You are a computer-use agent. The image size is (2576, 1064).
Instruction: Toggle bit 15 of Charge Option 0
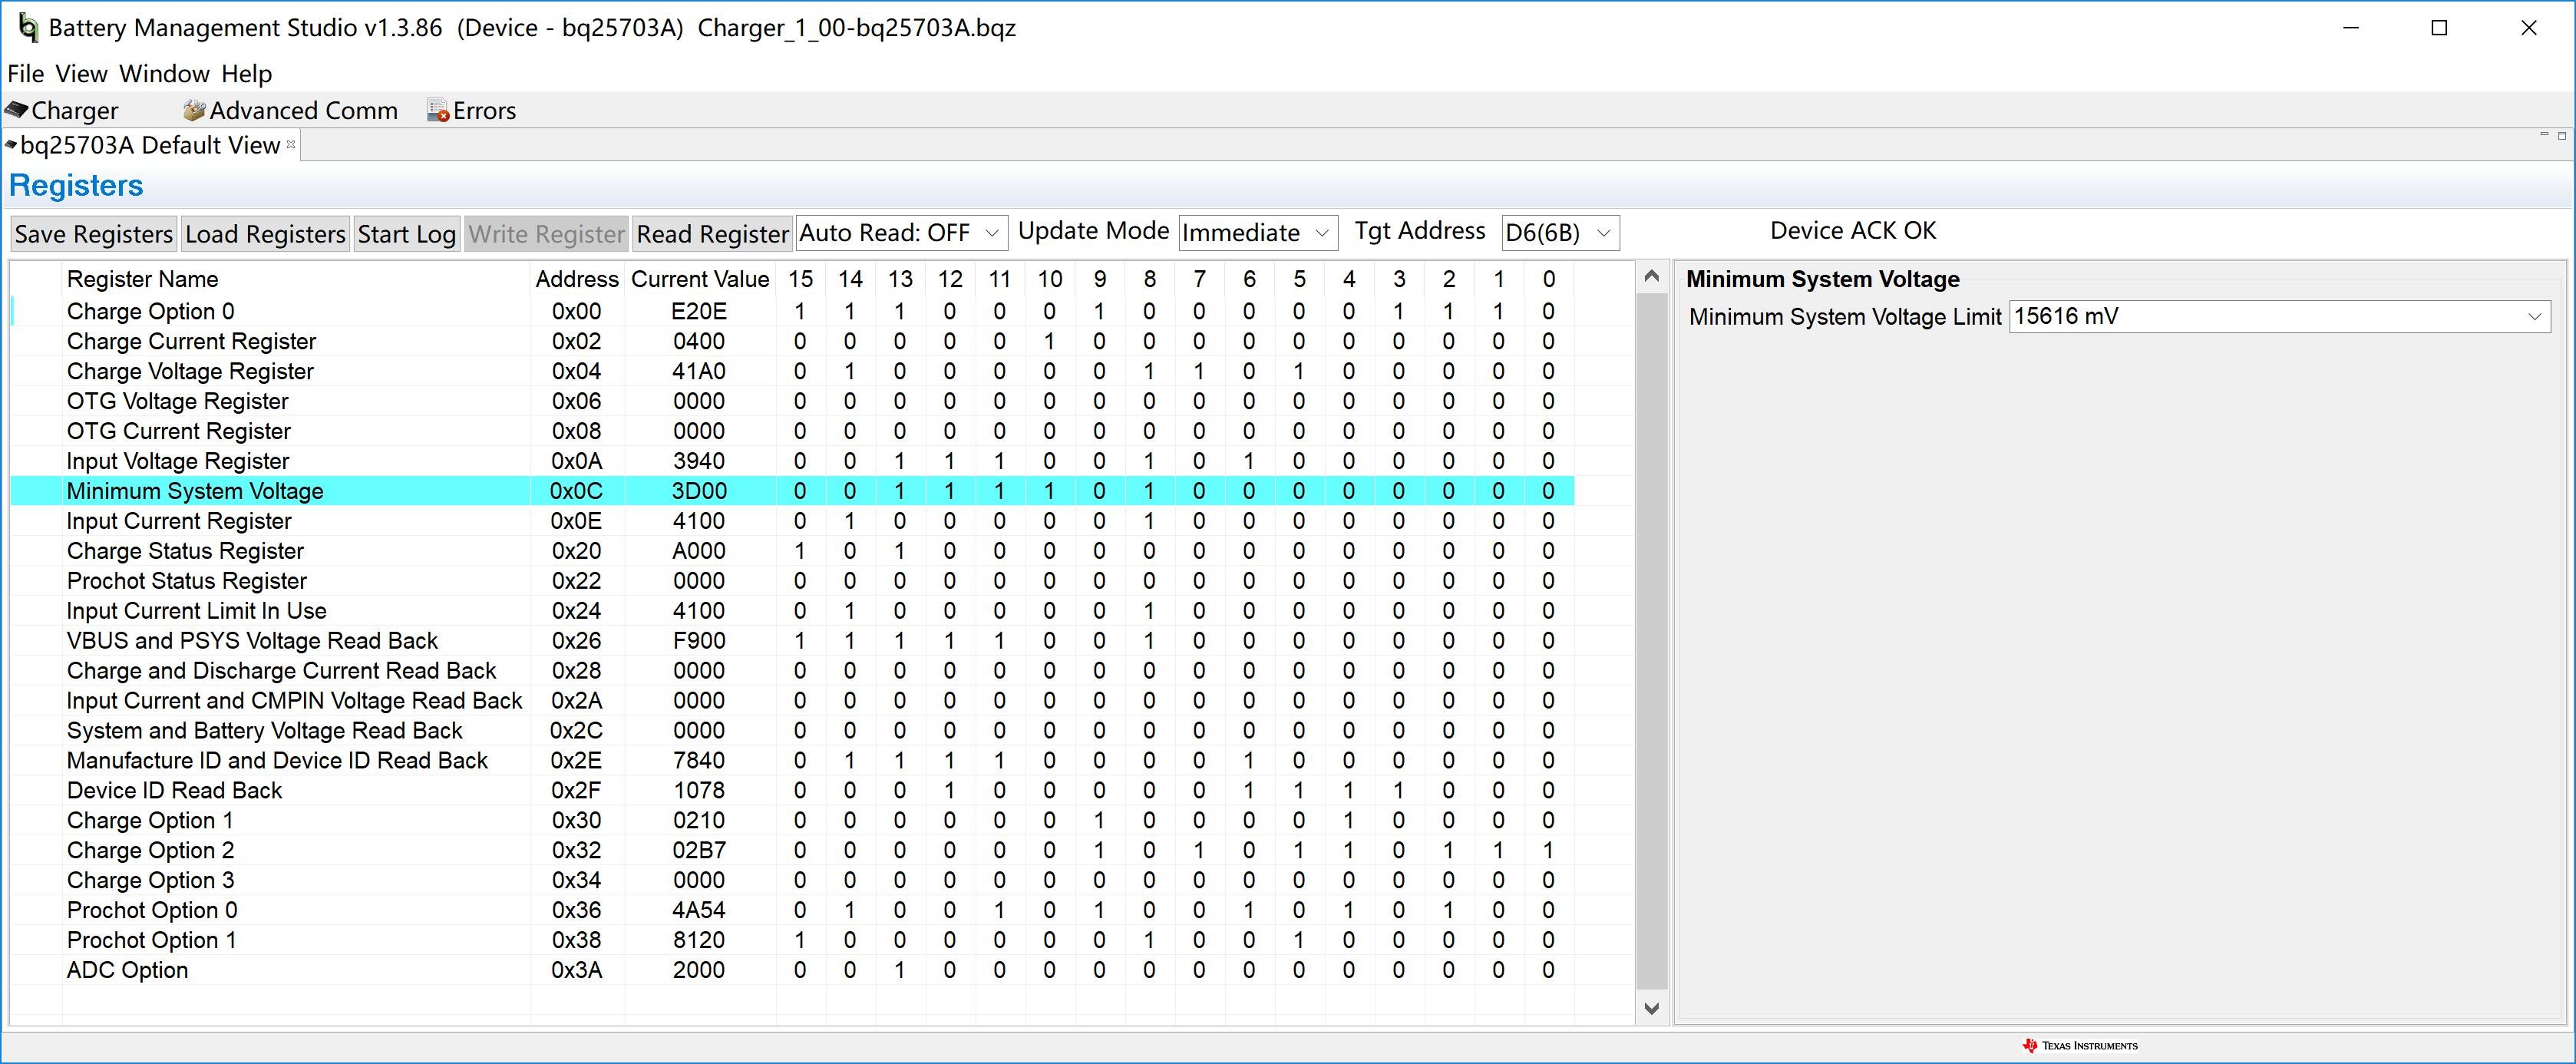click(x=800, y=312)
